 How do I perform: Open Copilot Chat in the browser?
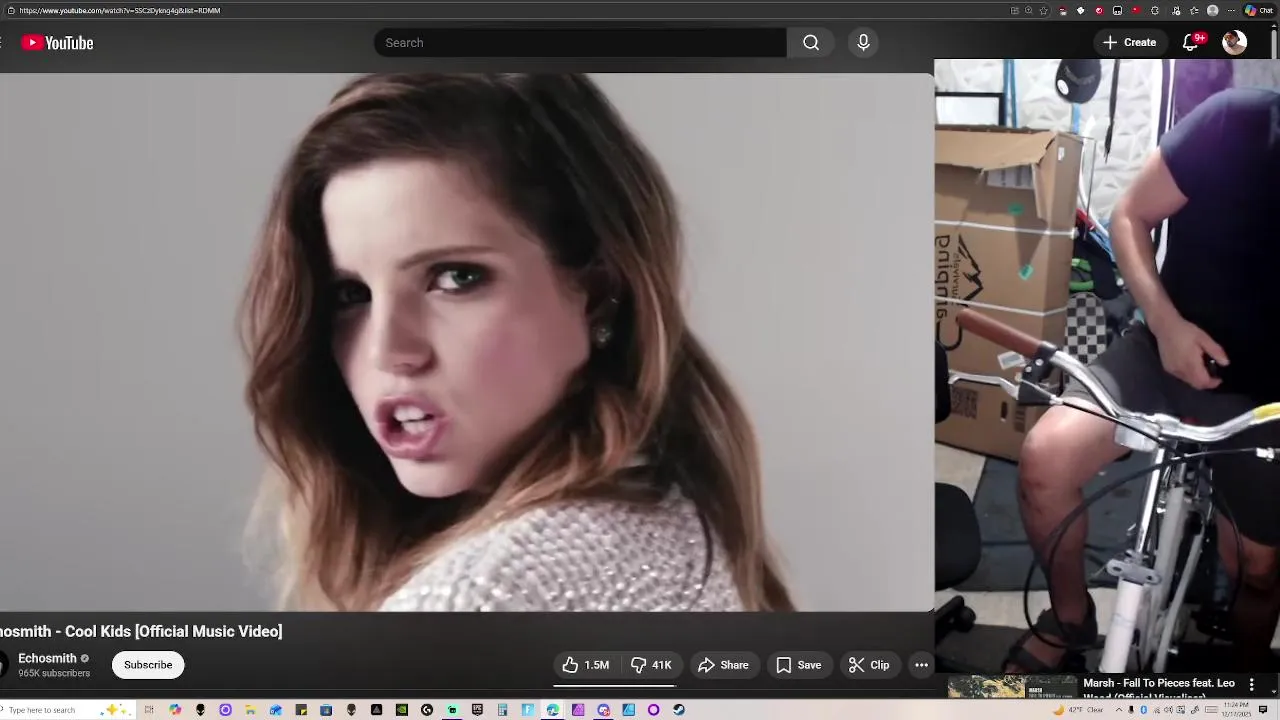(x=1259, y=10)
